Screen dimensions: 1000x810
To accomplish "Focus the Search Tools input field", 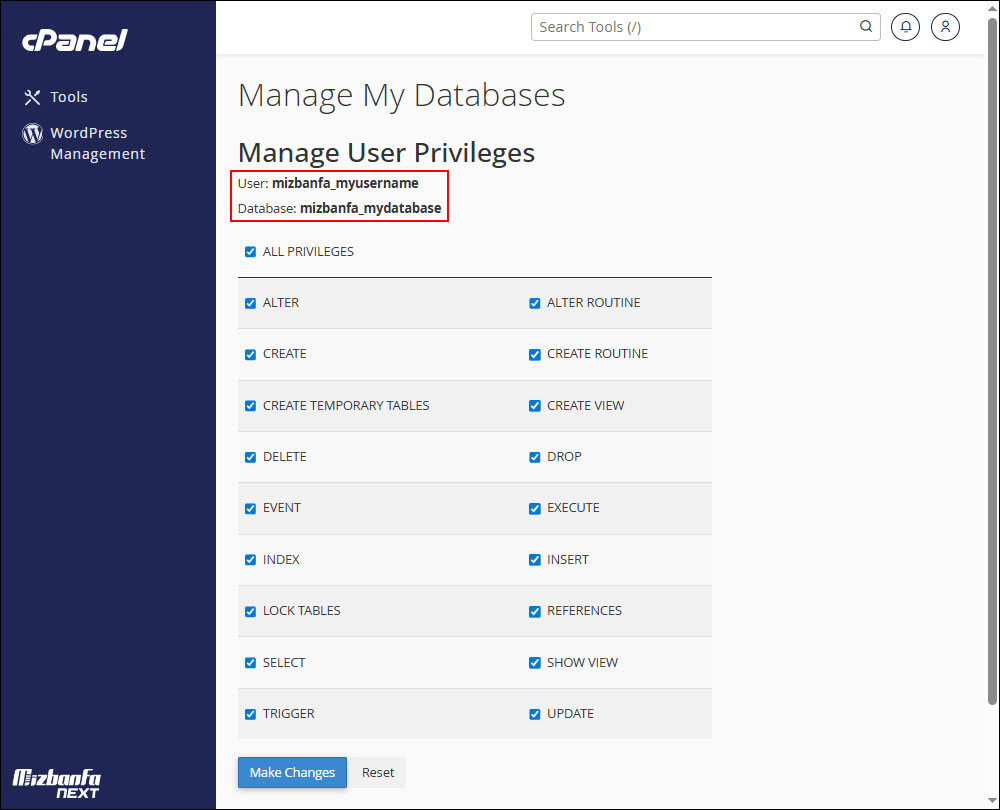I will (695, 27).
